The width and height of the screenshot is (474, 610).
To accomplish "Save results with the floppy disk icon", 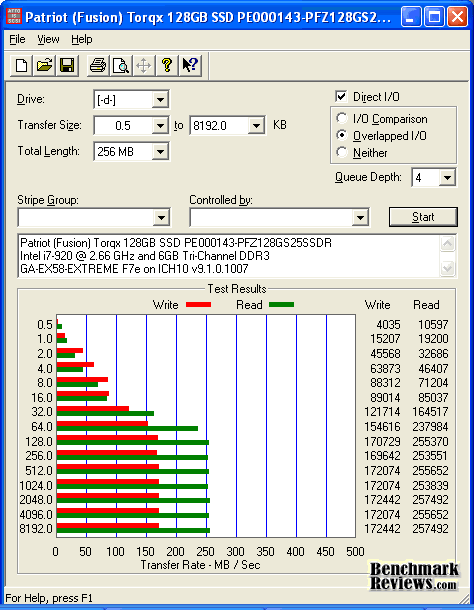I will [x=67, y=65].
